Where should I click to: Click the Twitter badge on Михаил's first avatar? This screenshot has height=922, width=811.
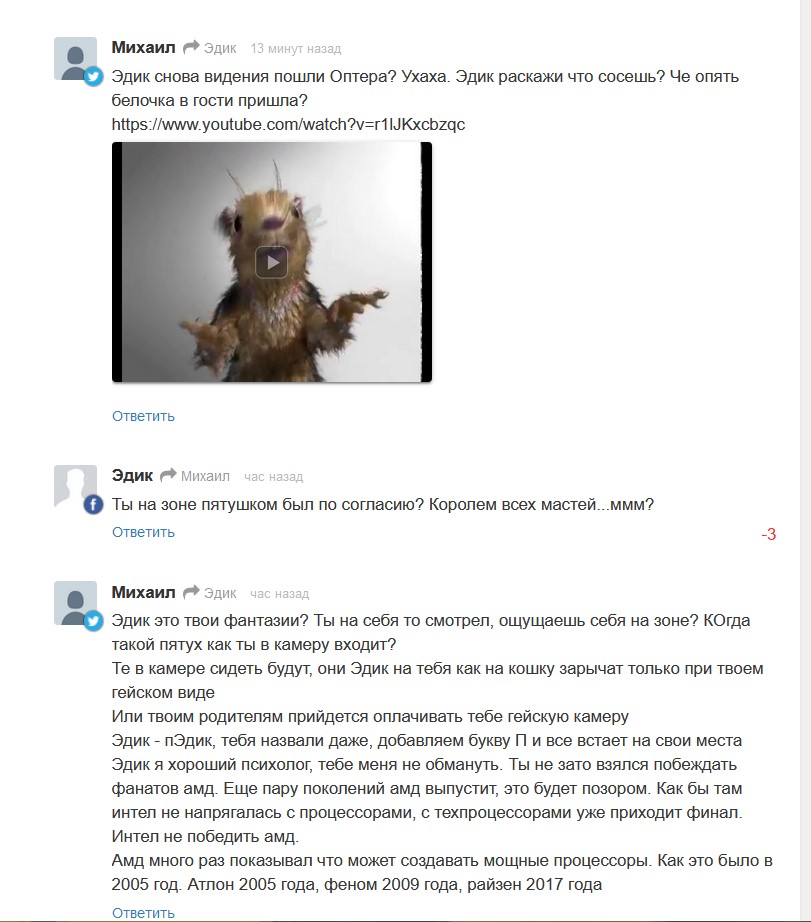(93, 76)
